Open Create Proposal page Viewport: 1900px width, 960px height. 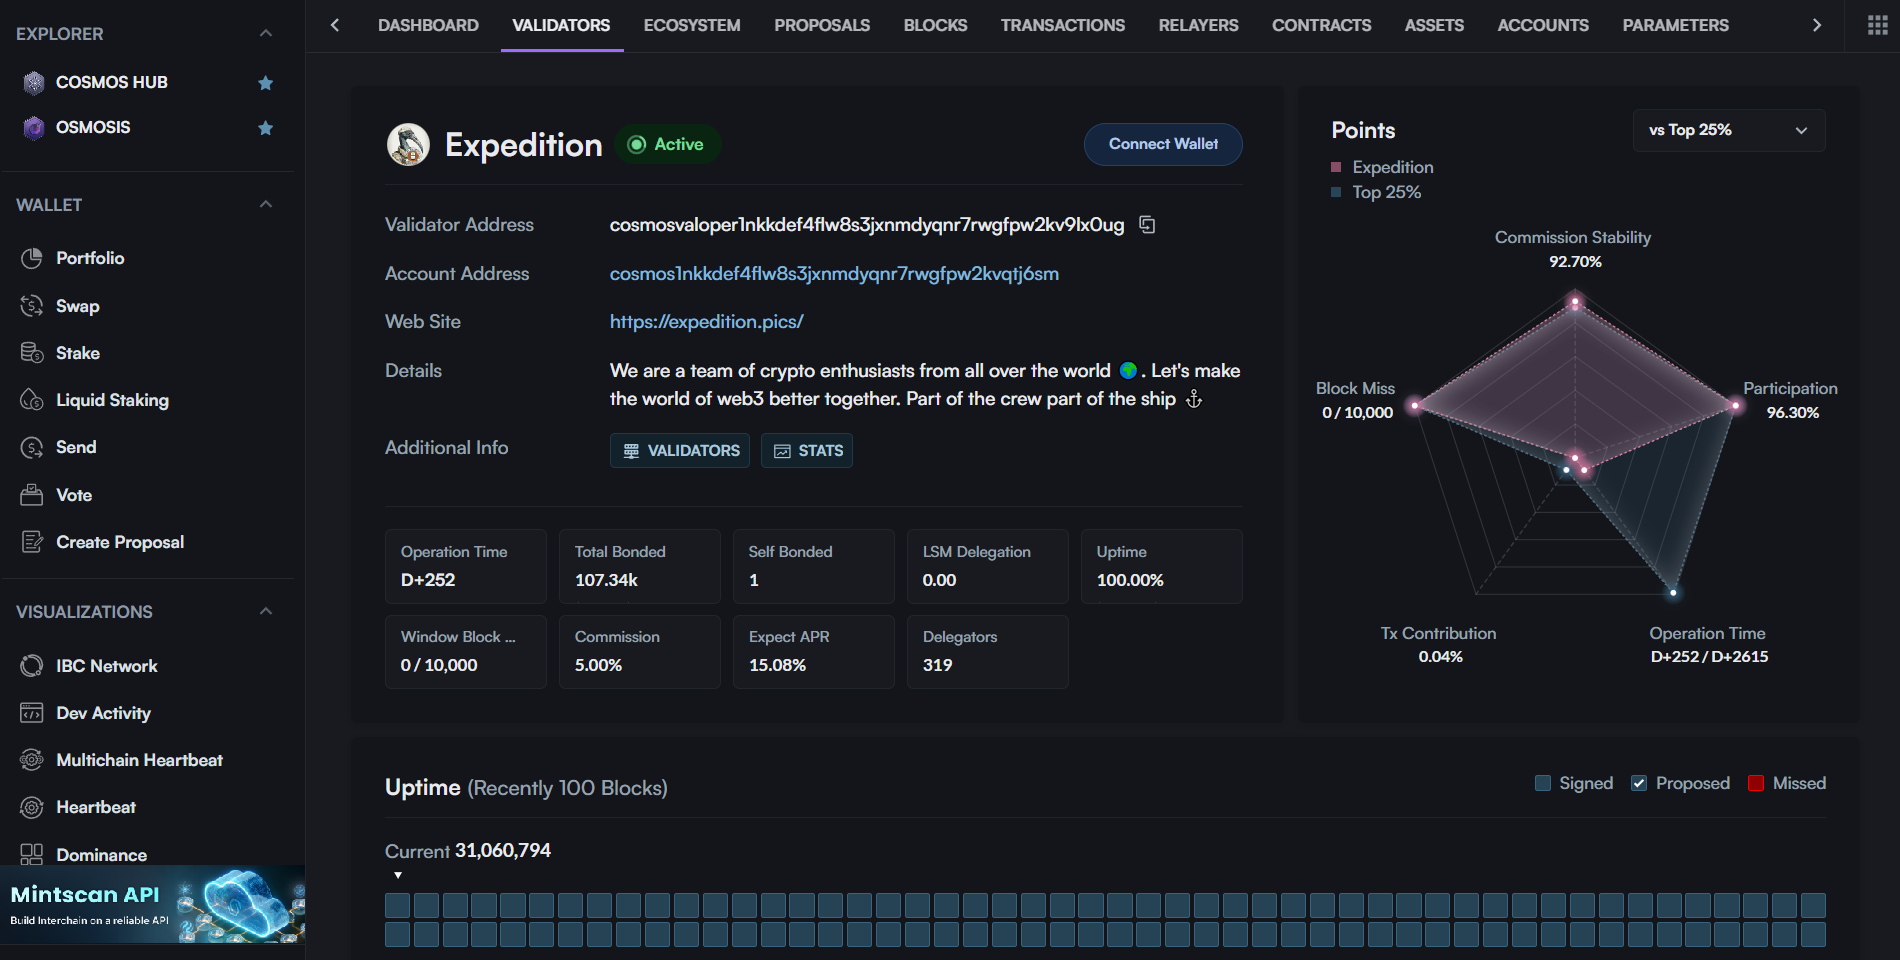pos(120,542)
